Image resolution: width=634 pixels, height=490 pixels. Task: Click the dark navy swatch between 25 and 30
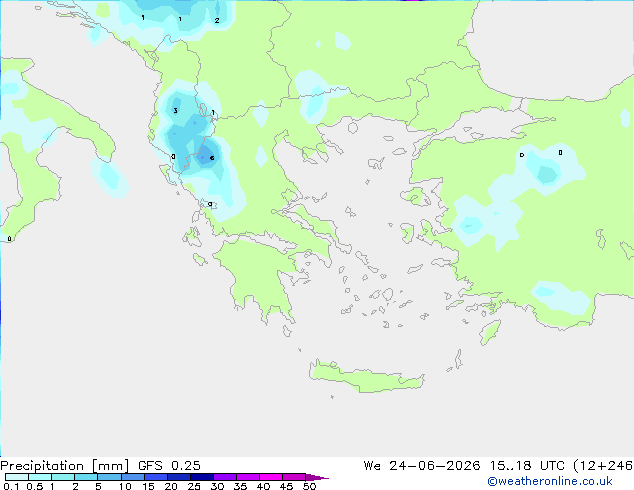(x=202, y=477)
